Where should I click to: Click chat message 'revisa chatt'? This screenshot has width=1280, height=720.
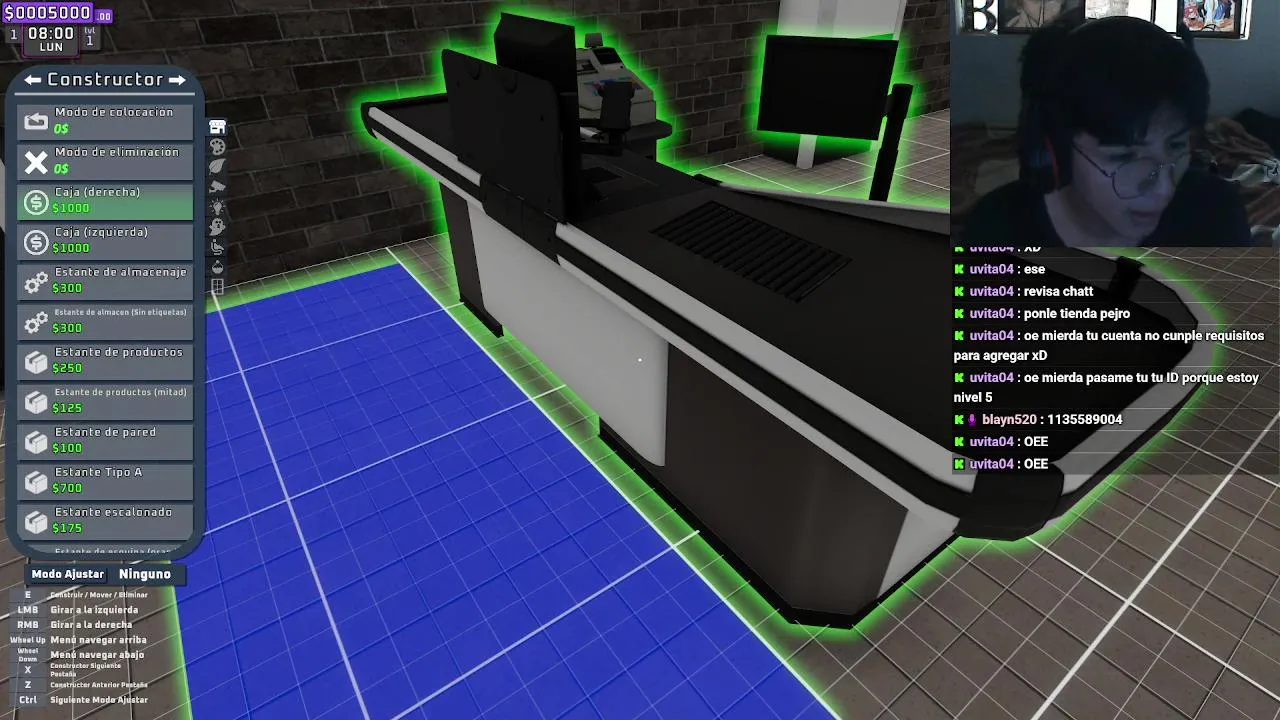click(x=1060, y=292)
